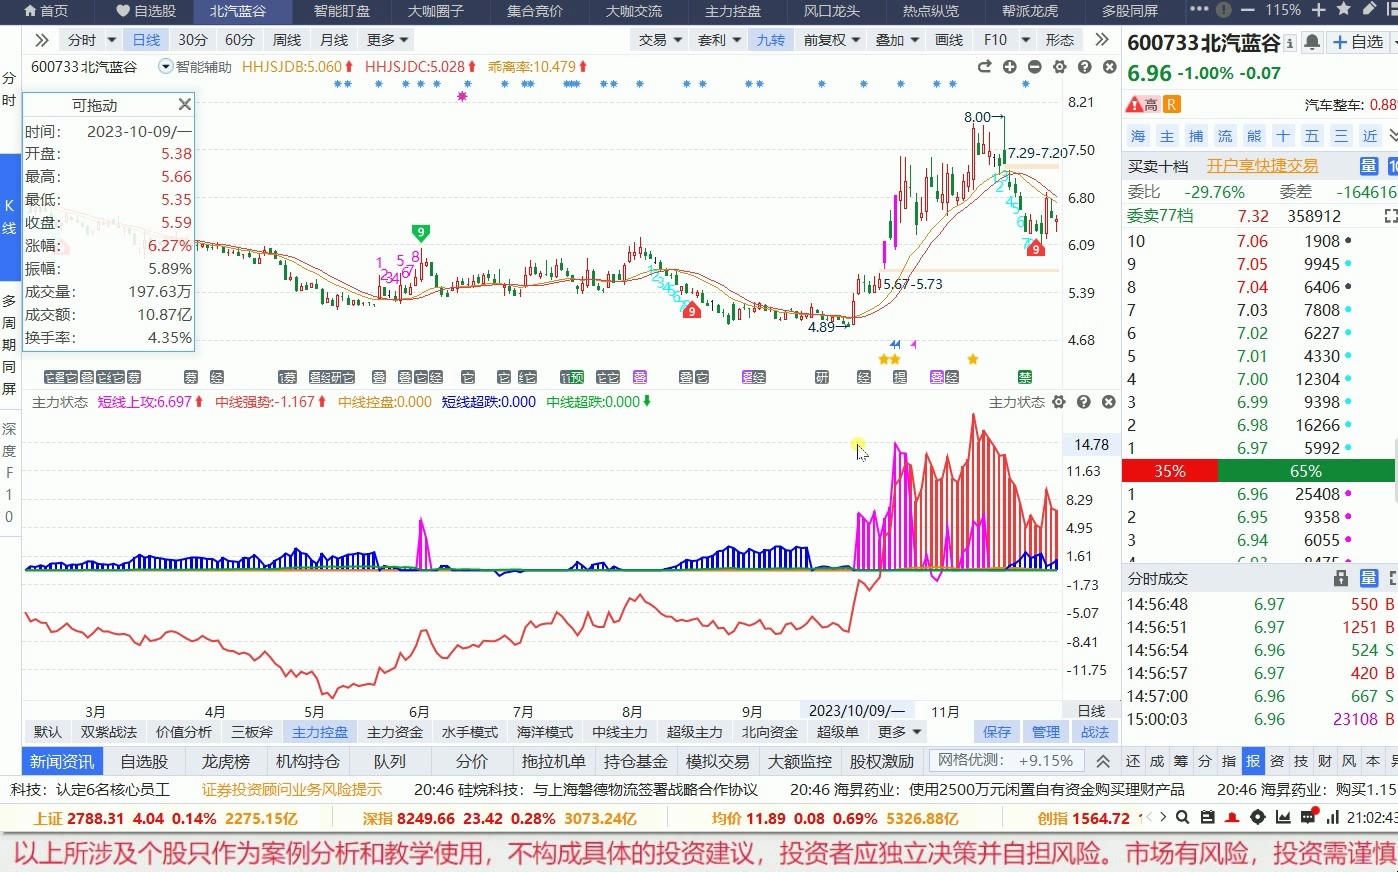This screenshot has height=872, width=1398.
Task: Open 主力状态 sub-chart settings gear
Action: tap(1058, 402)
